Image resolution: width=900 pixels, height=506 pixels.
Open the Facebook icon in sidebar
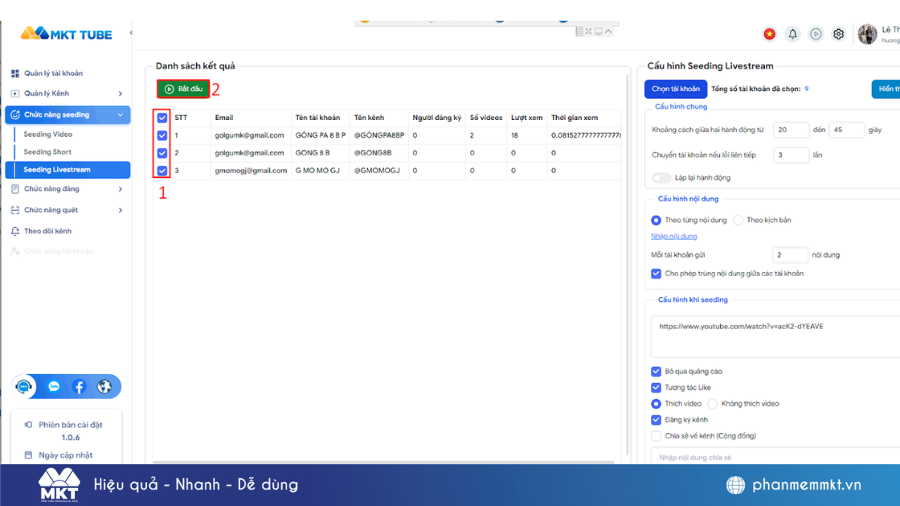(79, 387)
